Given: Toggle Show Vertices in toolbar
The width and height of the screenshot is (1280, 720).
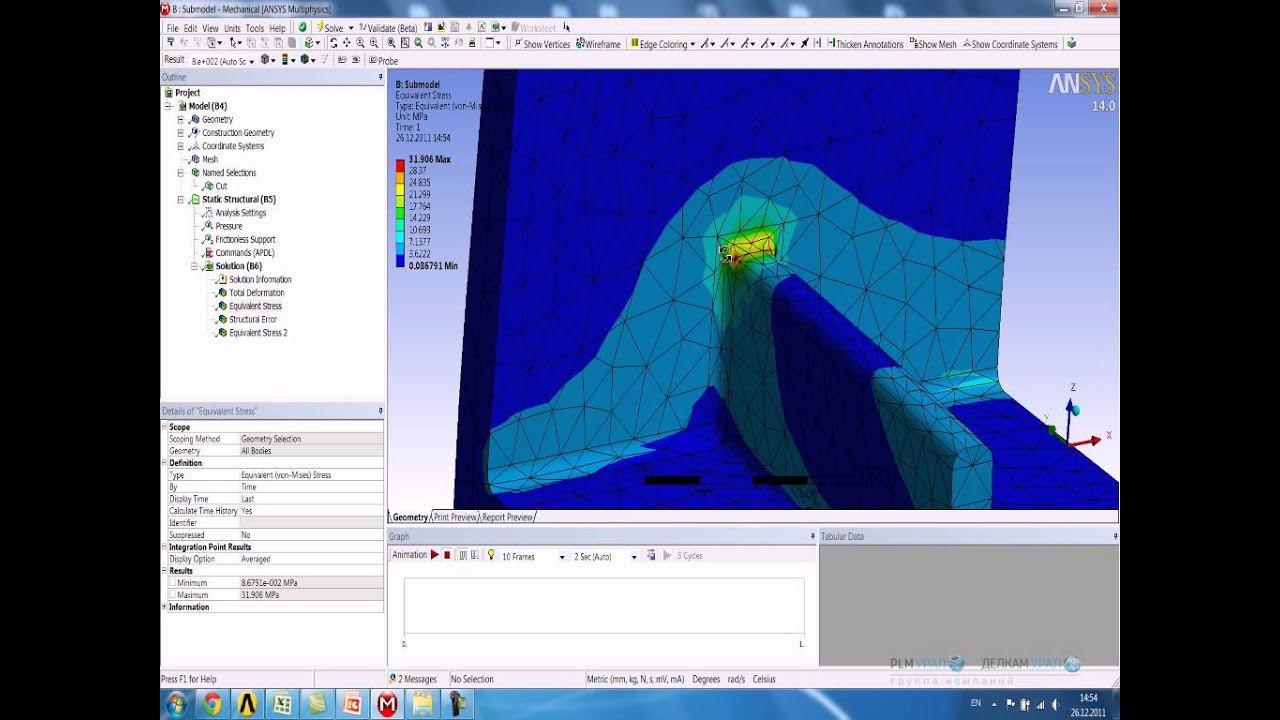Looking at the screenshot, I should point(541,44).
